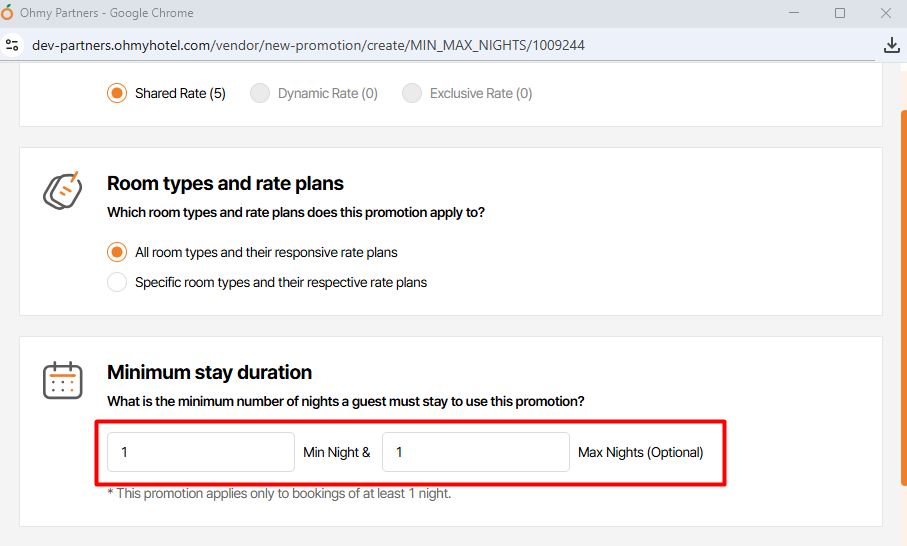Close the Ohmy Partners window

pos(885,13)
